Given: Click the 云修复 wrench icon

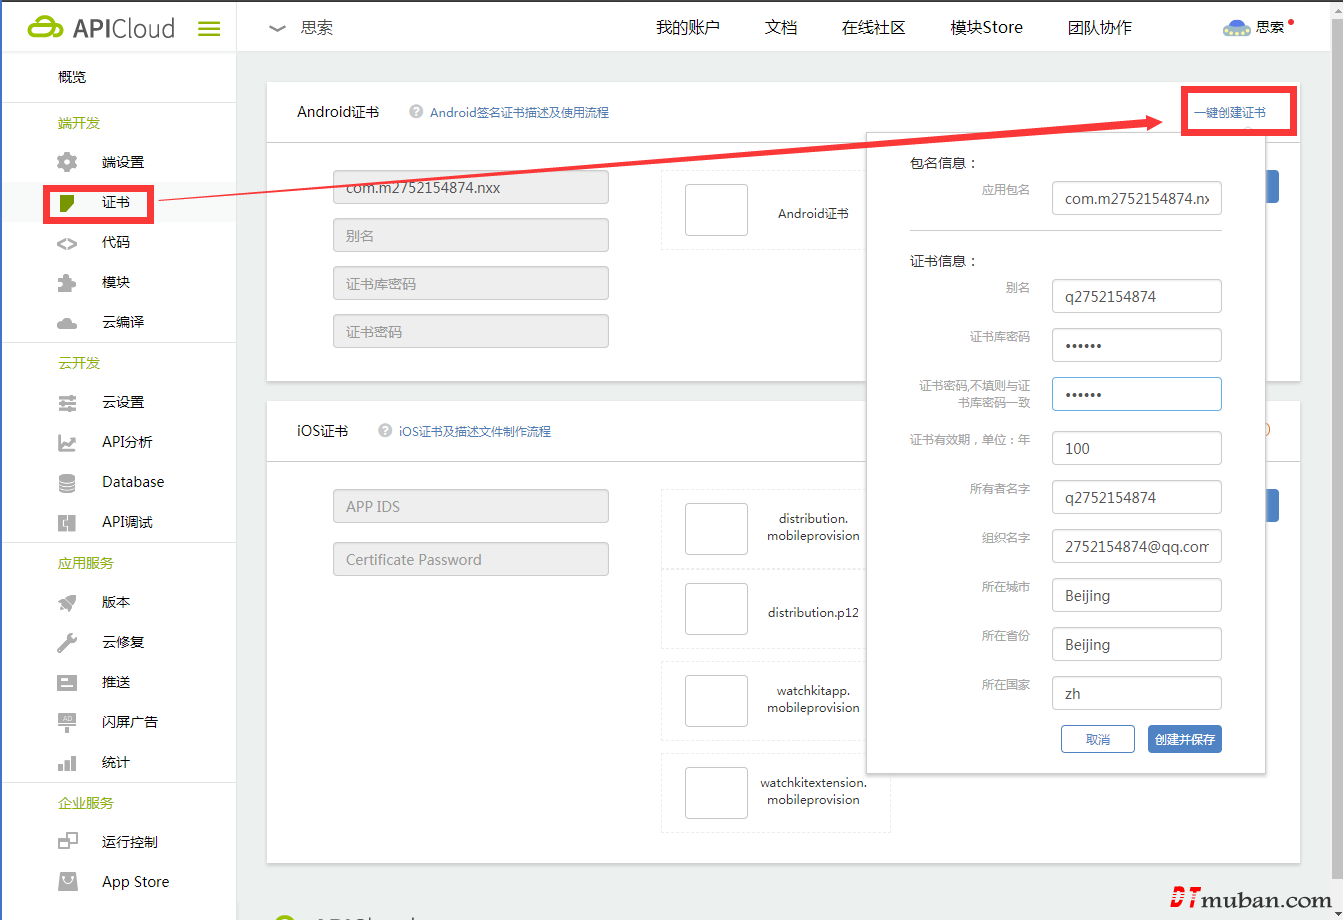Looking at the screenshot, I should (x=67, y=643).
